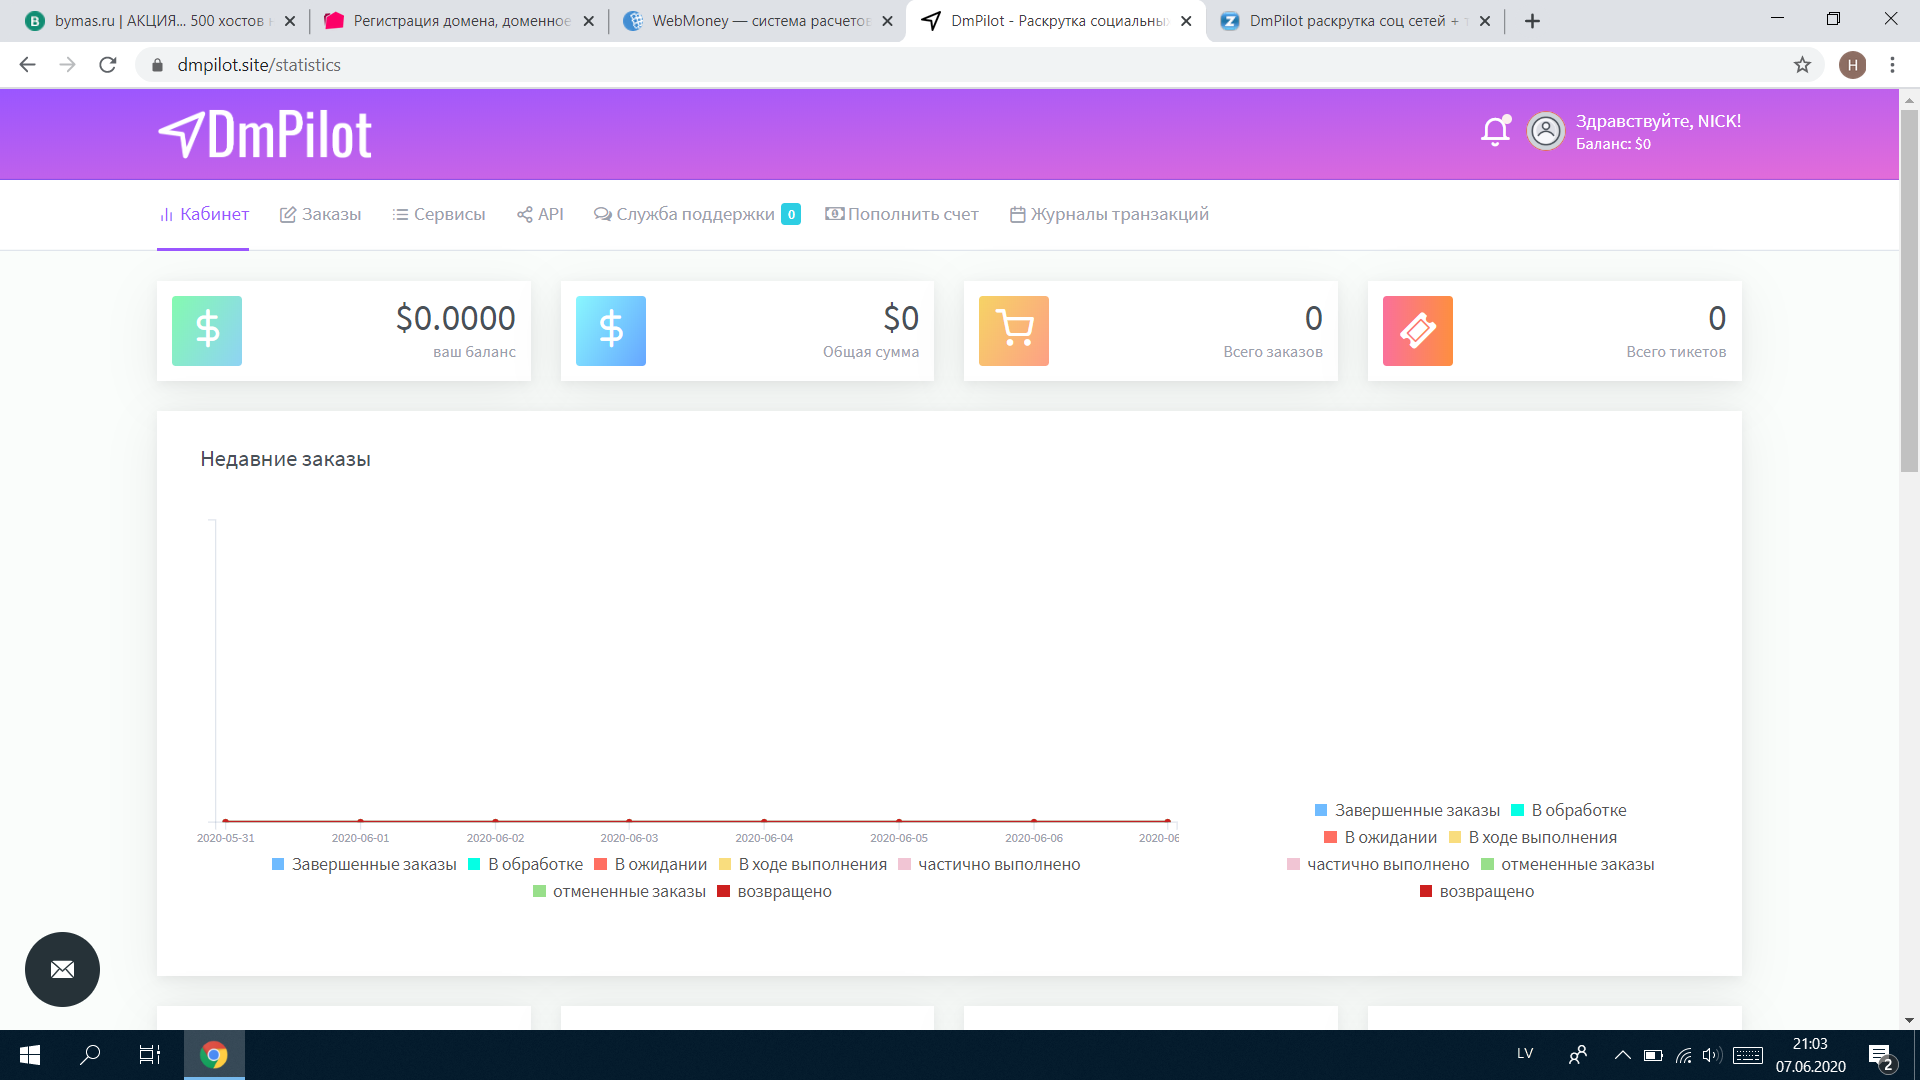Open the touch keyboard tray icon
Screen dimensions: 1920x1080
pyautogui.click(x=1748, y=1055)
